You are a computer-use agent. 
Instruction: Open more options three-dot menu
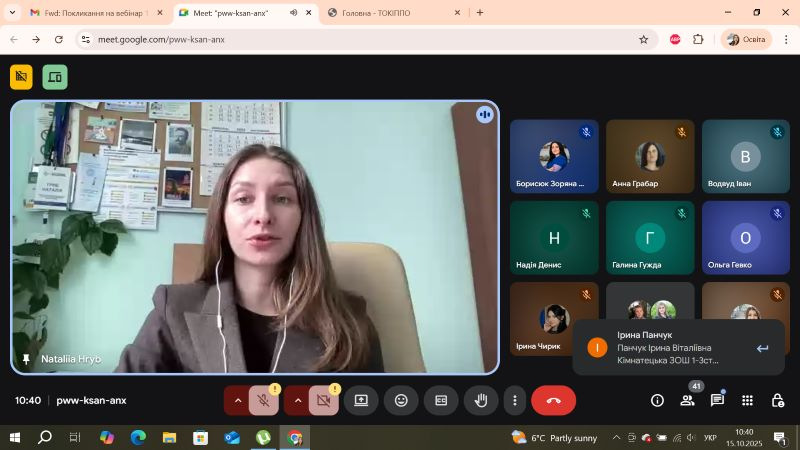point(515,400)
